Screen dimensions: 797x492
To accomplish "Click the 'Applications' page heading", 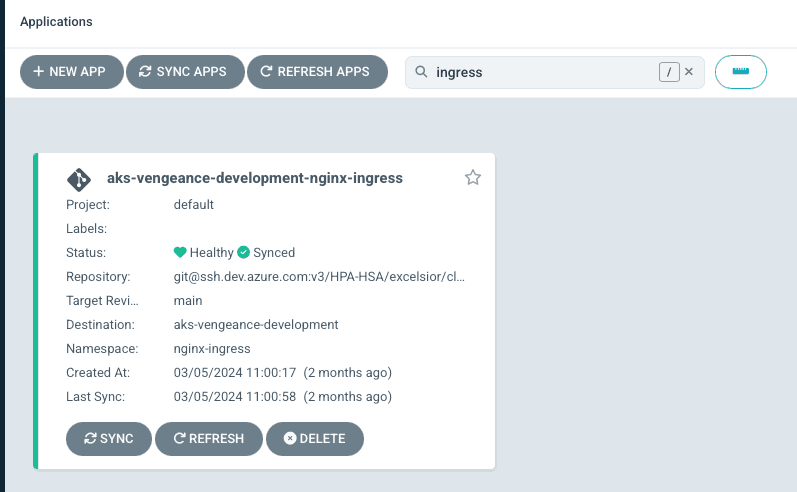I will pos(56,22).
